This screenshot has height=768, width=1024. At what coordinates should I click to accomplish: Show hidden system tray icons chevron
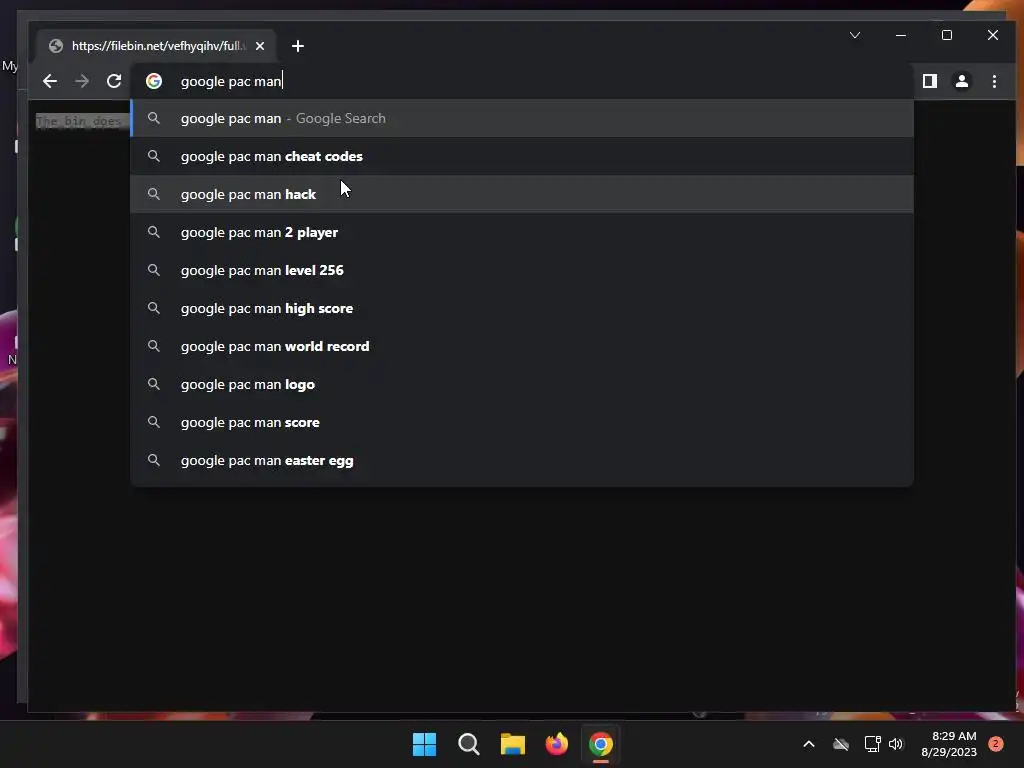[x=808, y=744]
